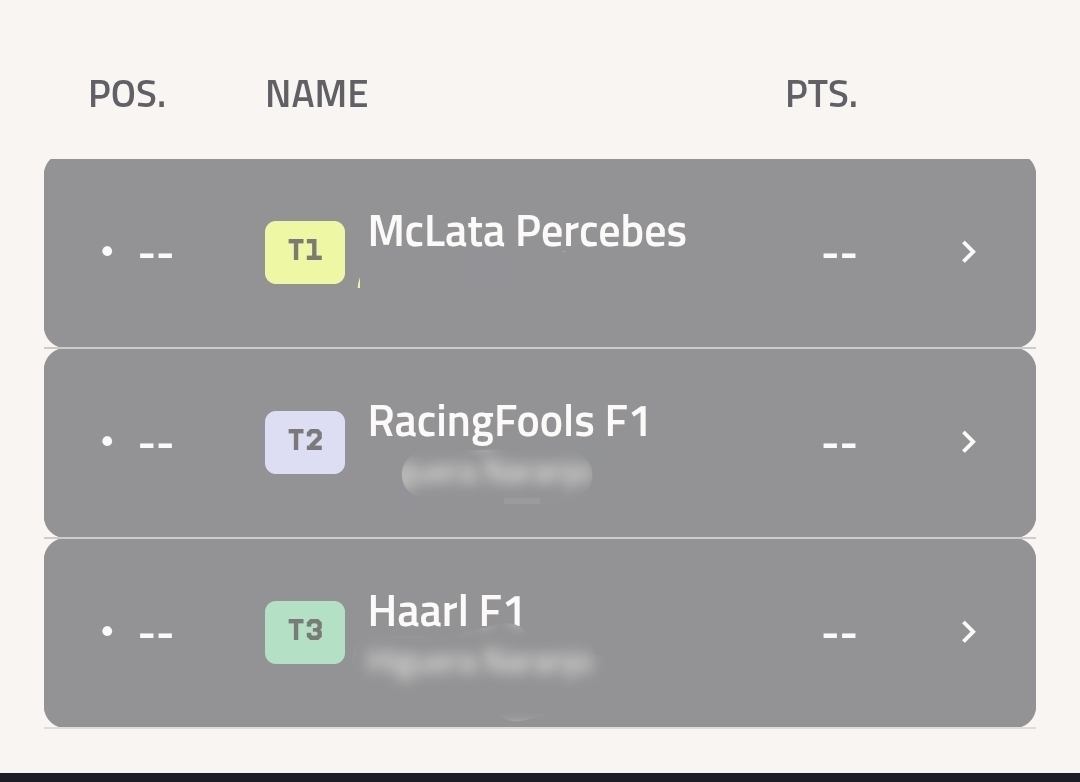Click Haarl F1 position dashes
Screen dimensions: 1080x782
(156, 633)
